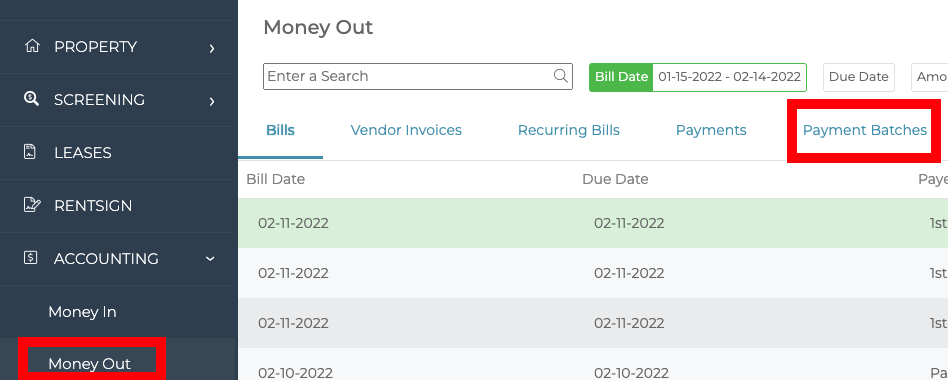The width and height of the screenshot is (948, 380).
Task: Sort by the Bill Date column header
Action: click(276, 179)
